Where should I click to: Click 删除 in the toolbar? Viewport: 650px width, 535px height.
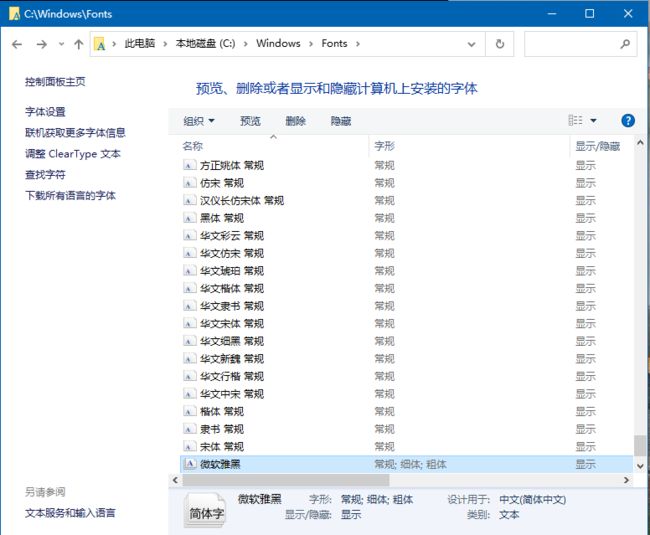point(296,121)
